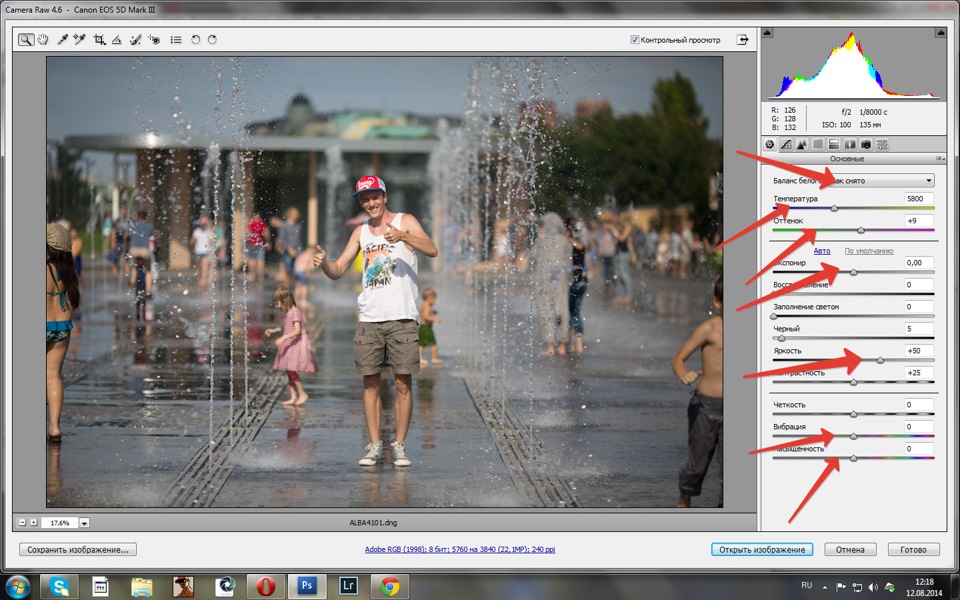Click the Черный slider handle
Image resolution: width=960 pixels, height=600 pixels.
click(x=781, y=339)
